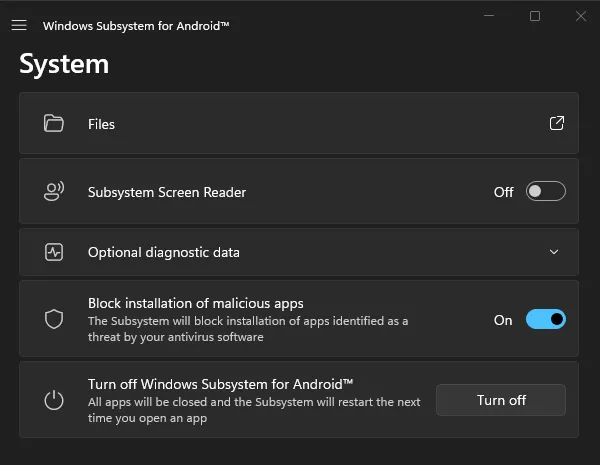Click the antivirus threat description text

[x=248, y=329]
